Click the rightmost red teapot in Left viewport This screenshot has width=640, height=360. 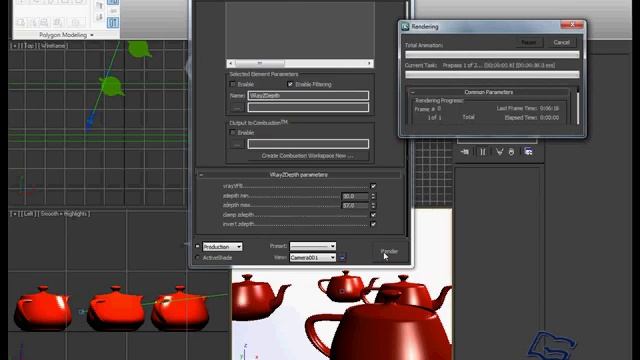(180, 308)
